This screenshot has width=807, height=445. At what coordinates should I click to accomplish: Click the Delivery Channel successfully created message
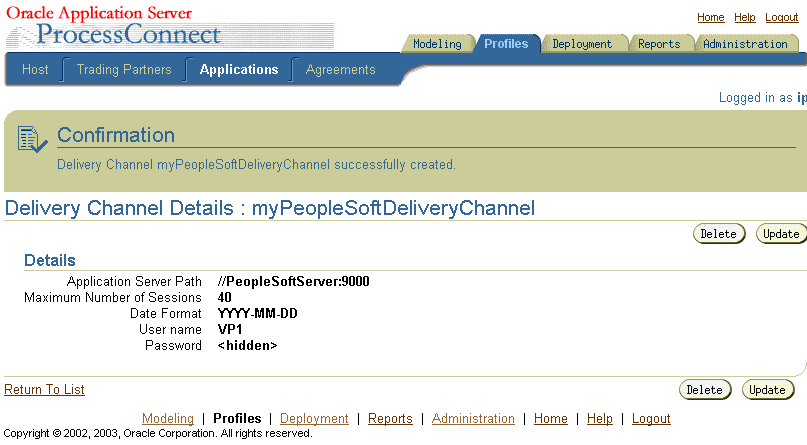(x=256, y=165)
